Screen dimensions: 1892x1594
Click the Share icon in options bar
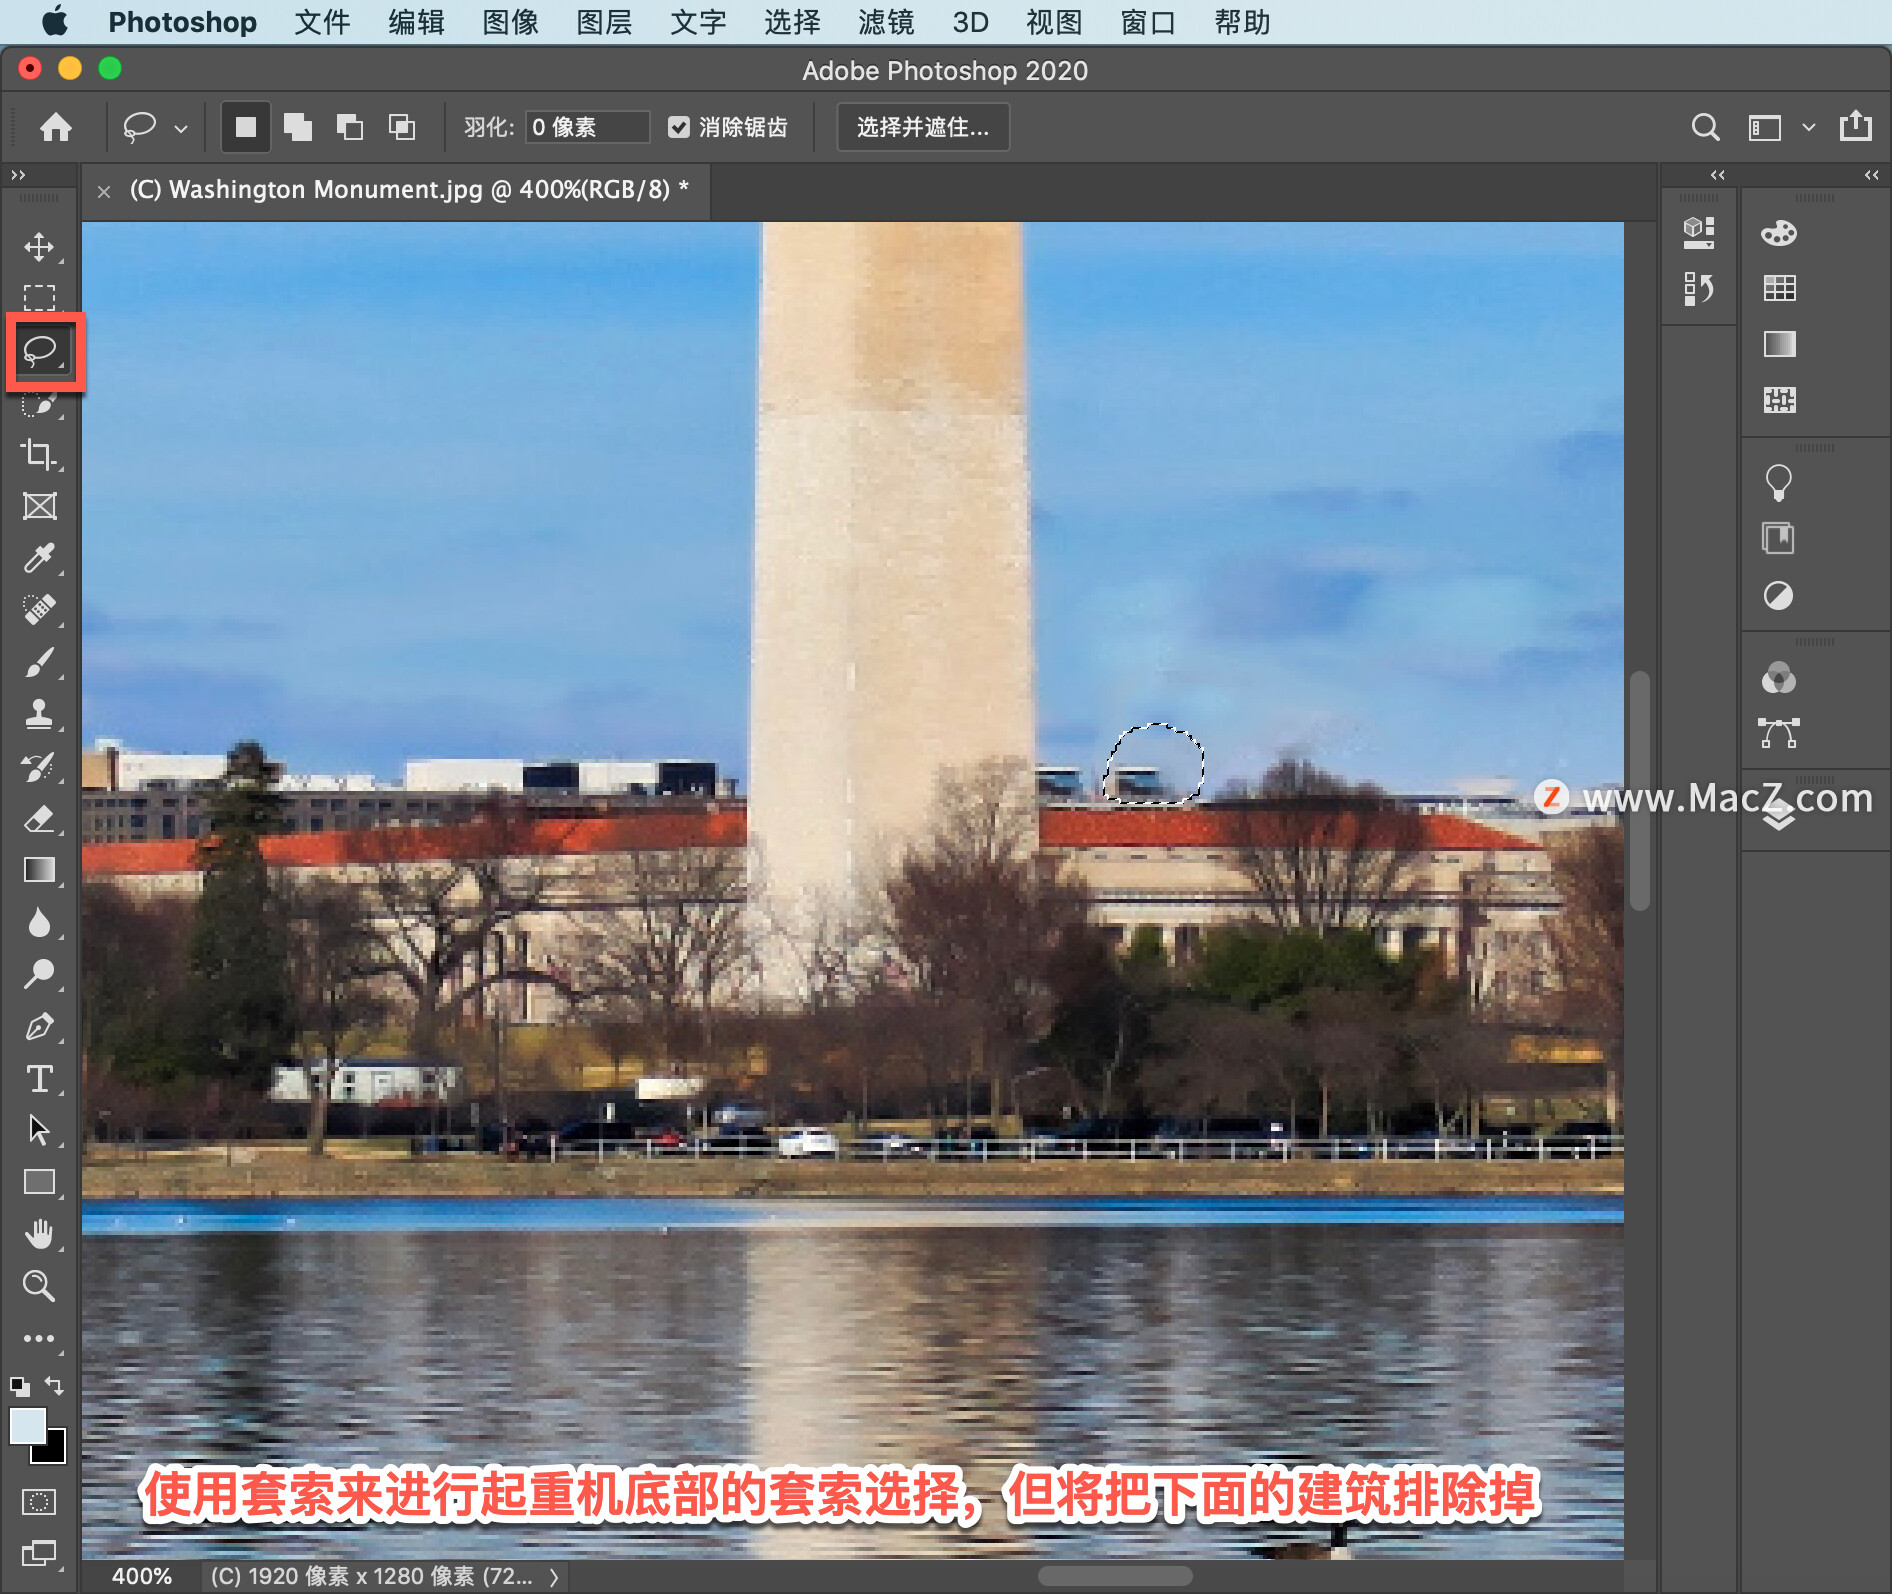(1855, 126)
